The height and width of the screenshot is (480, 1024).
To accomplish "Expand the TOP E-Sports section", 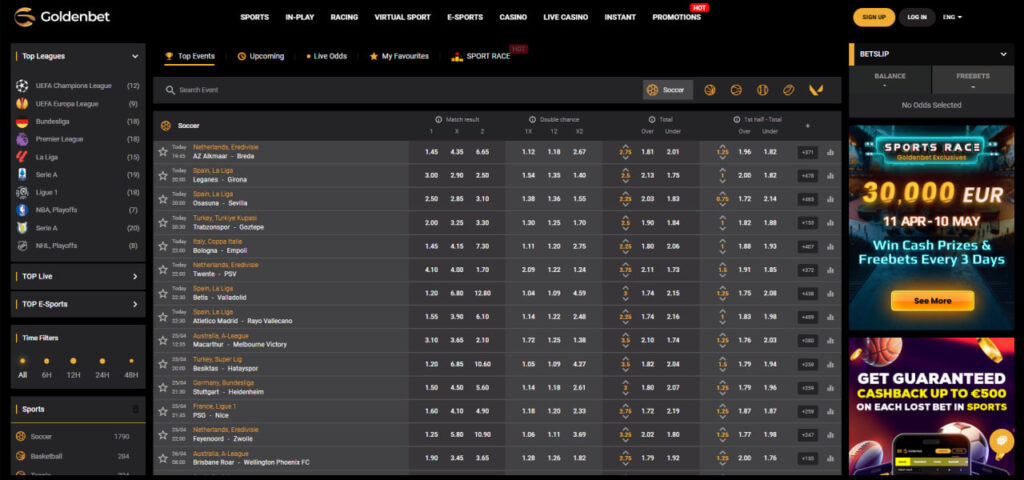I will 135,304.
